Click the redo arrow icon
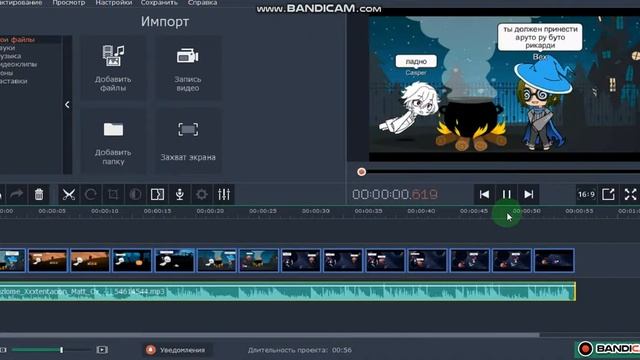 [16, 194]
